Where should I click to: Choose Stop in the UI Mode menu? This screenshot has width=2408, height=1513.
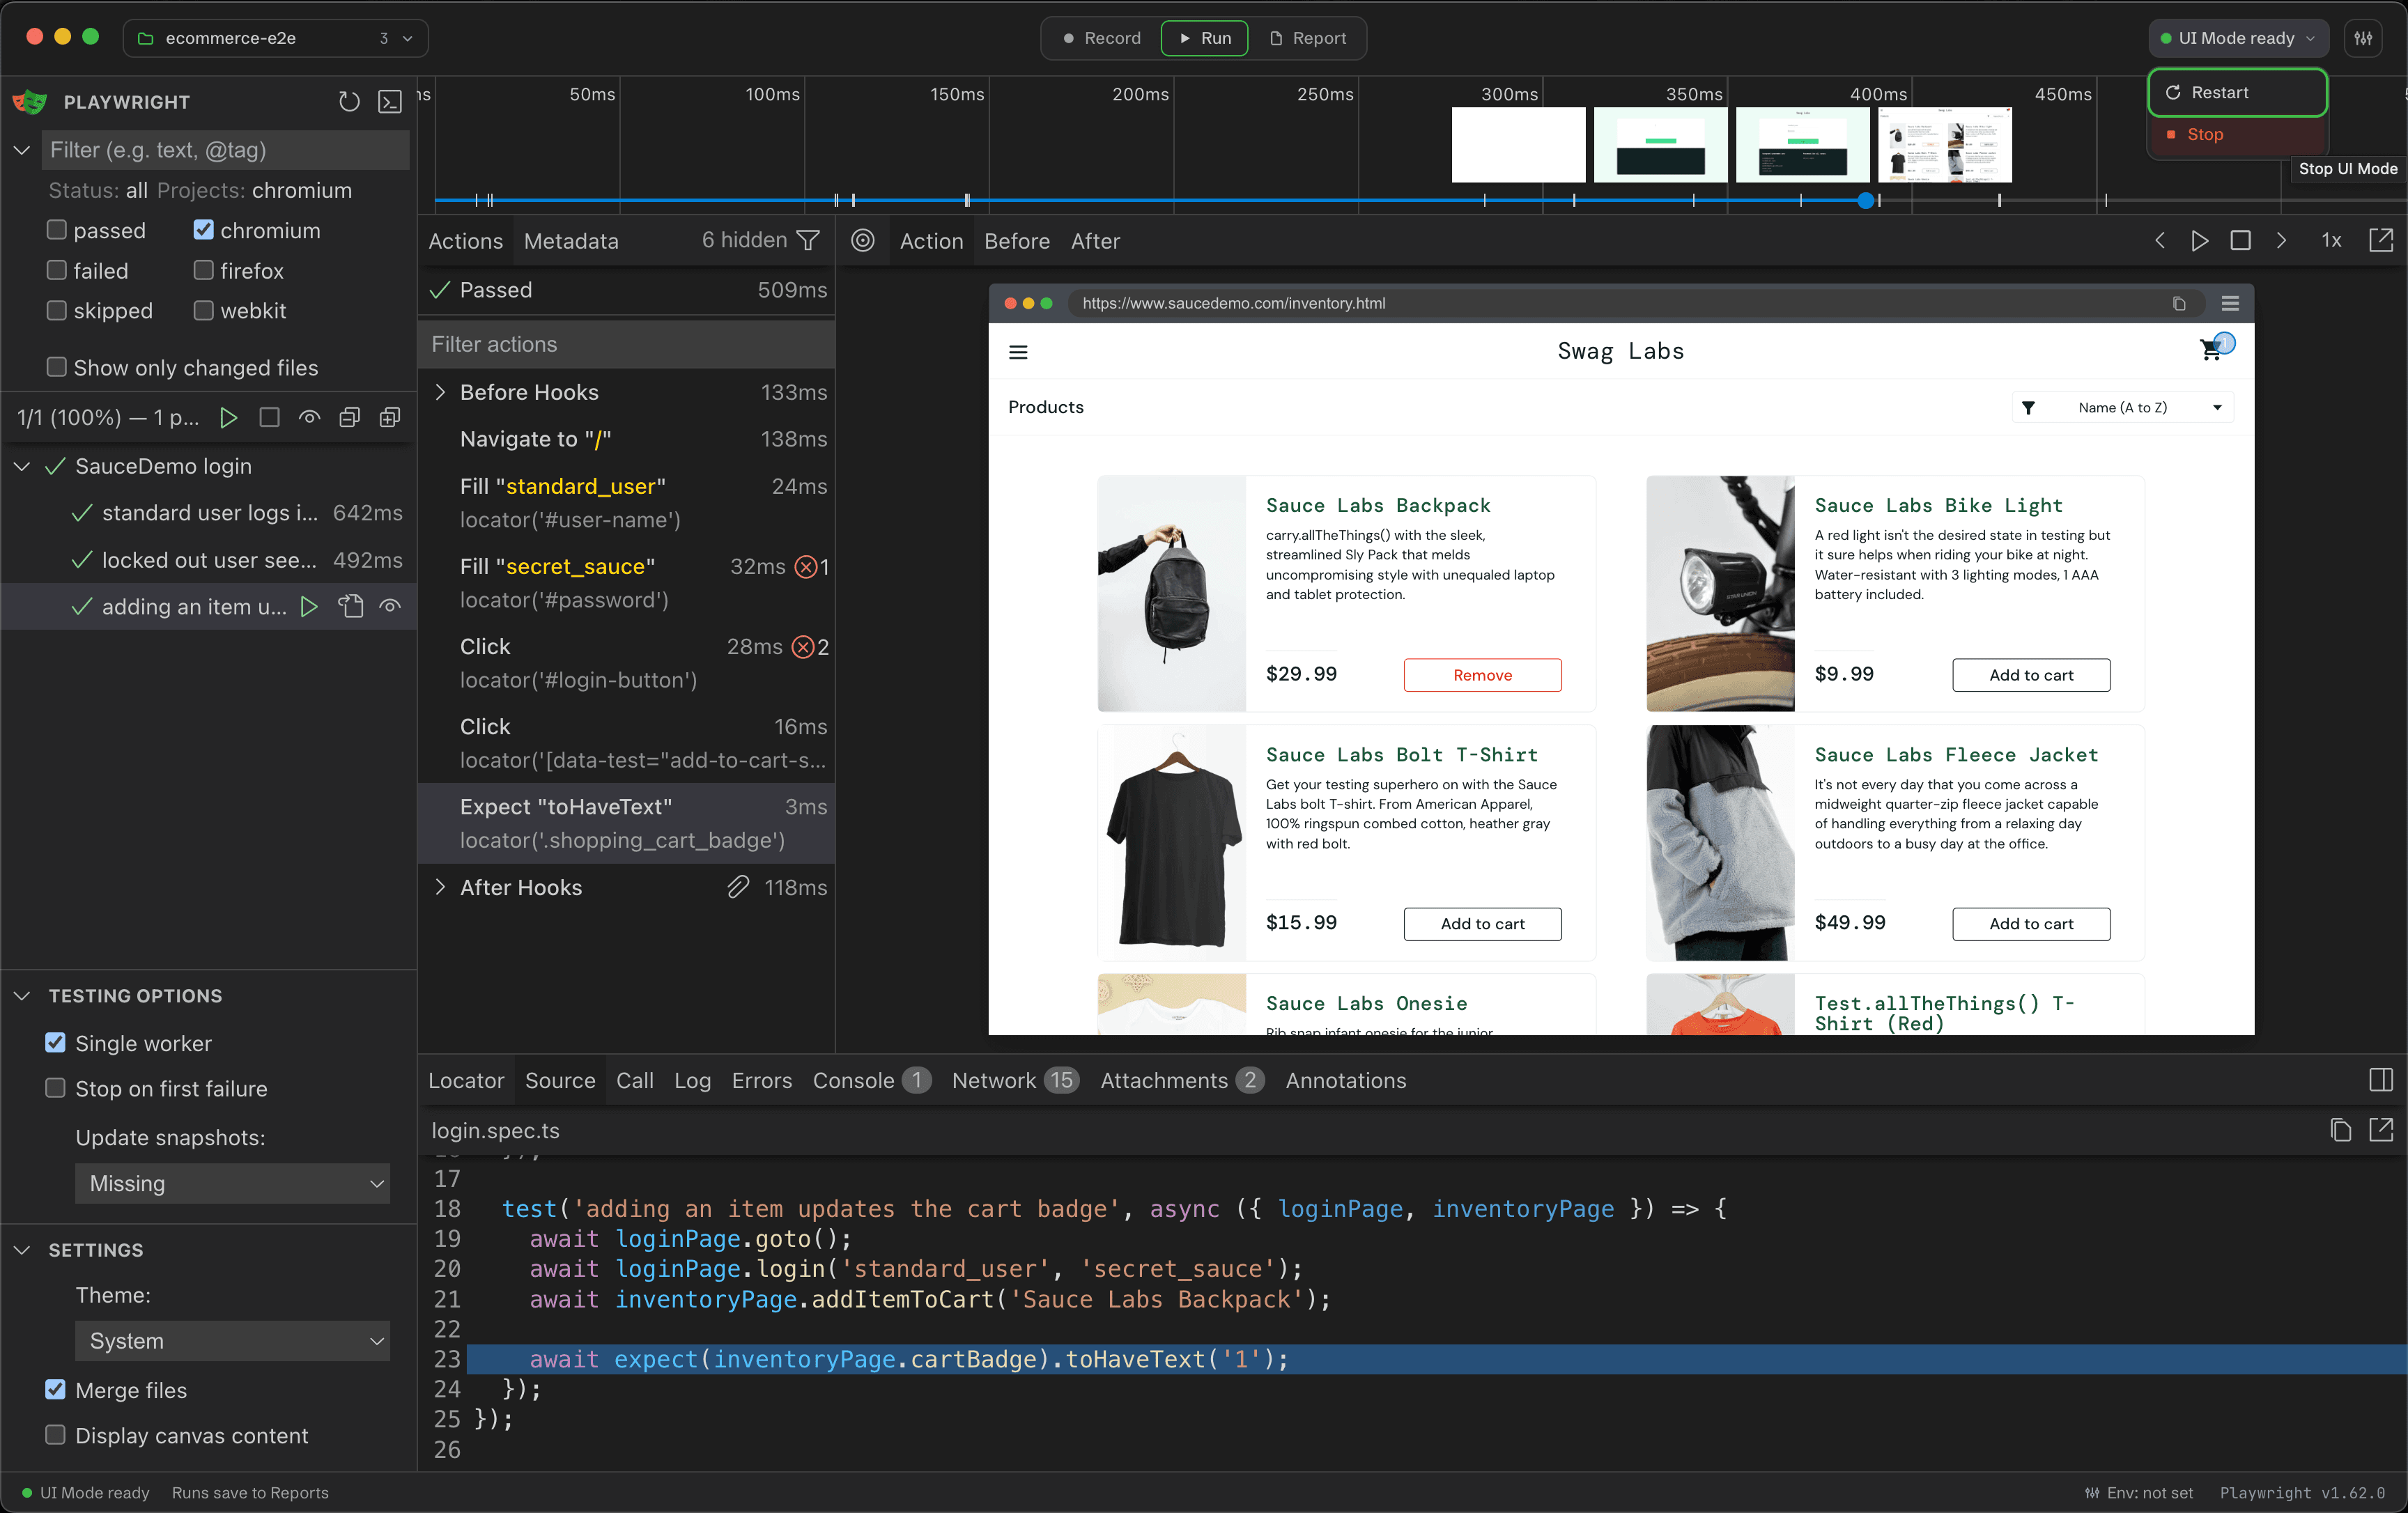(2237, 135)
